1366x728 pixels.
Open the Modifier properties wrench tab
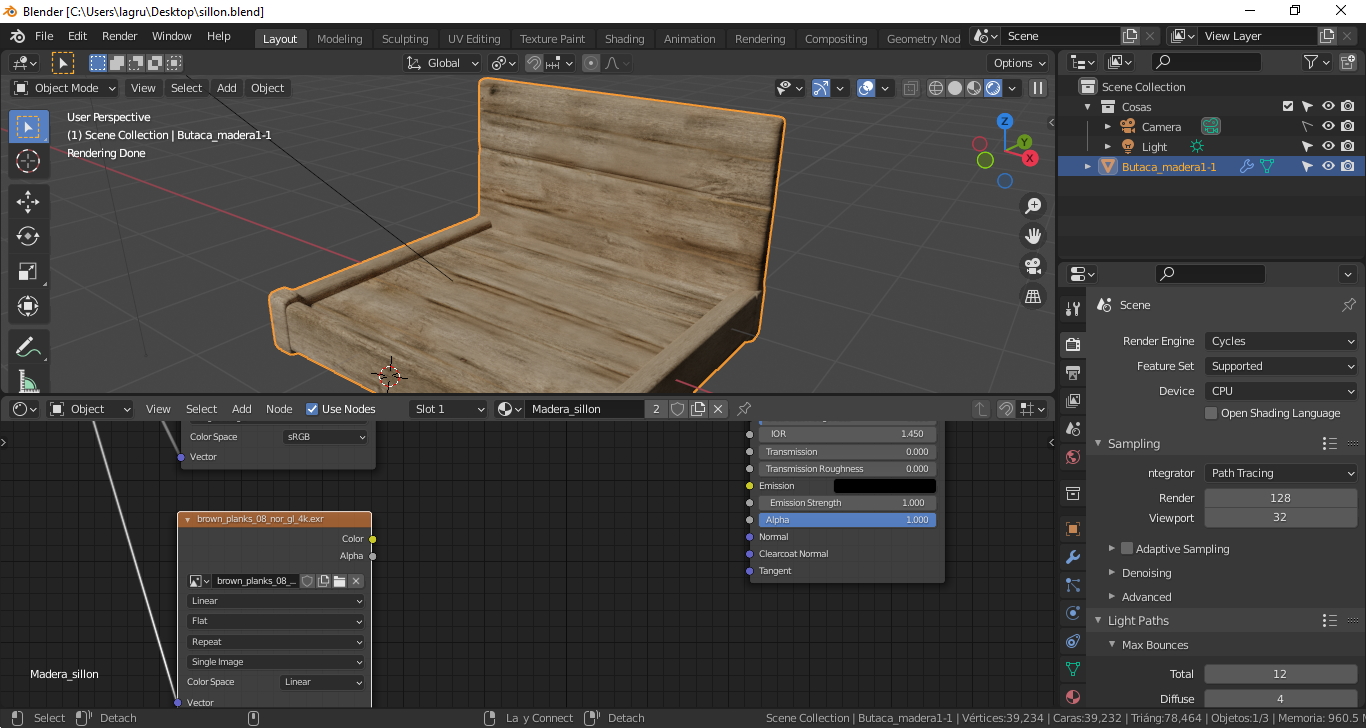coord(1073,557)
